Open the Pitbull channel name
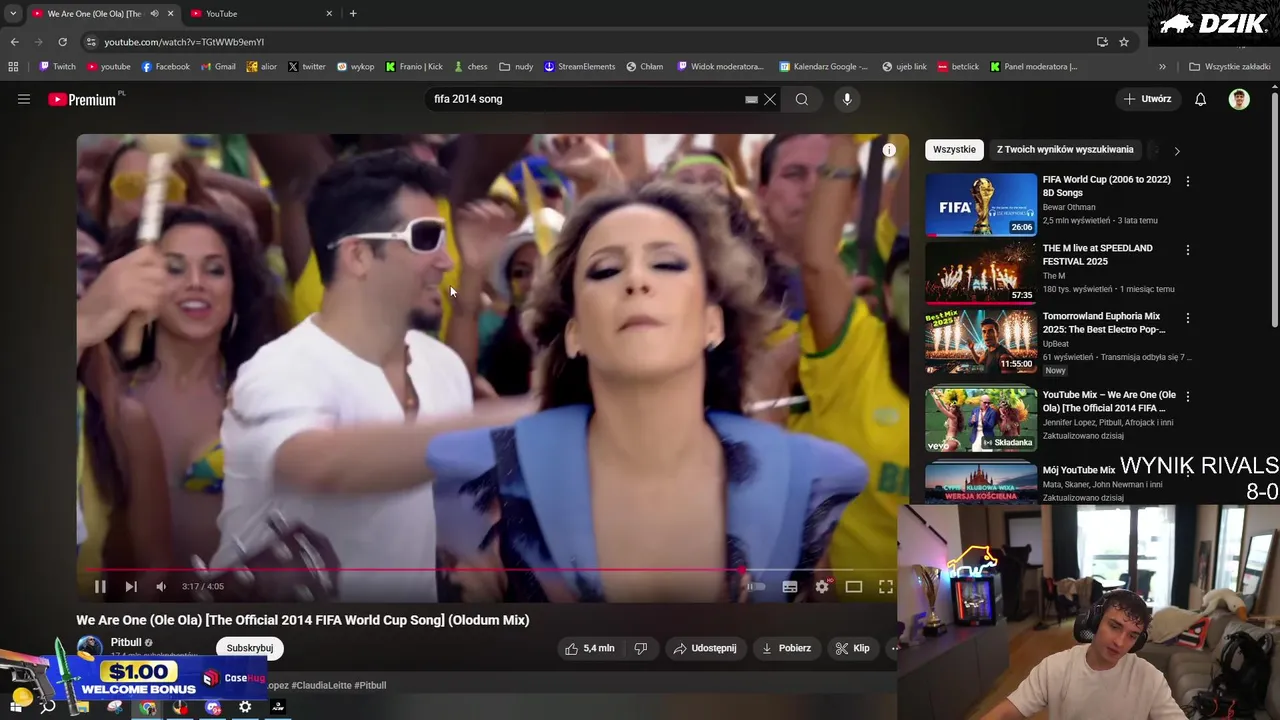Screen dimensions: 1280x720 tap(126, 642)
